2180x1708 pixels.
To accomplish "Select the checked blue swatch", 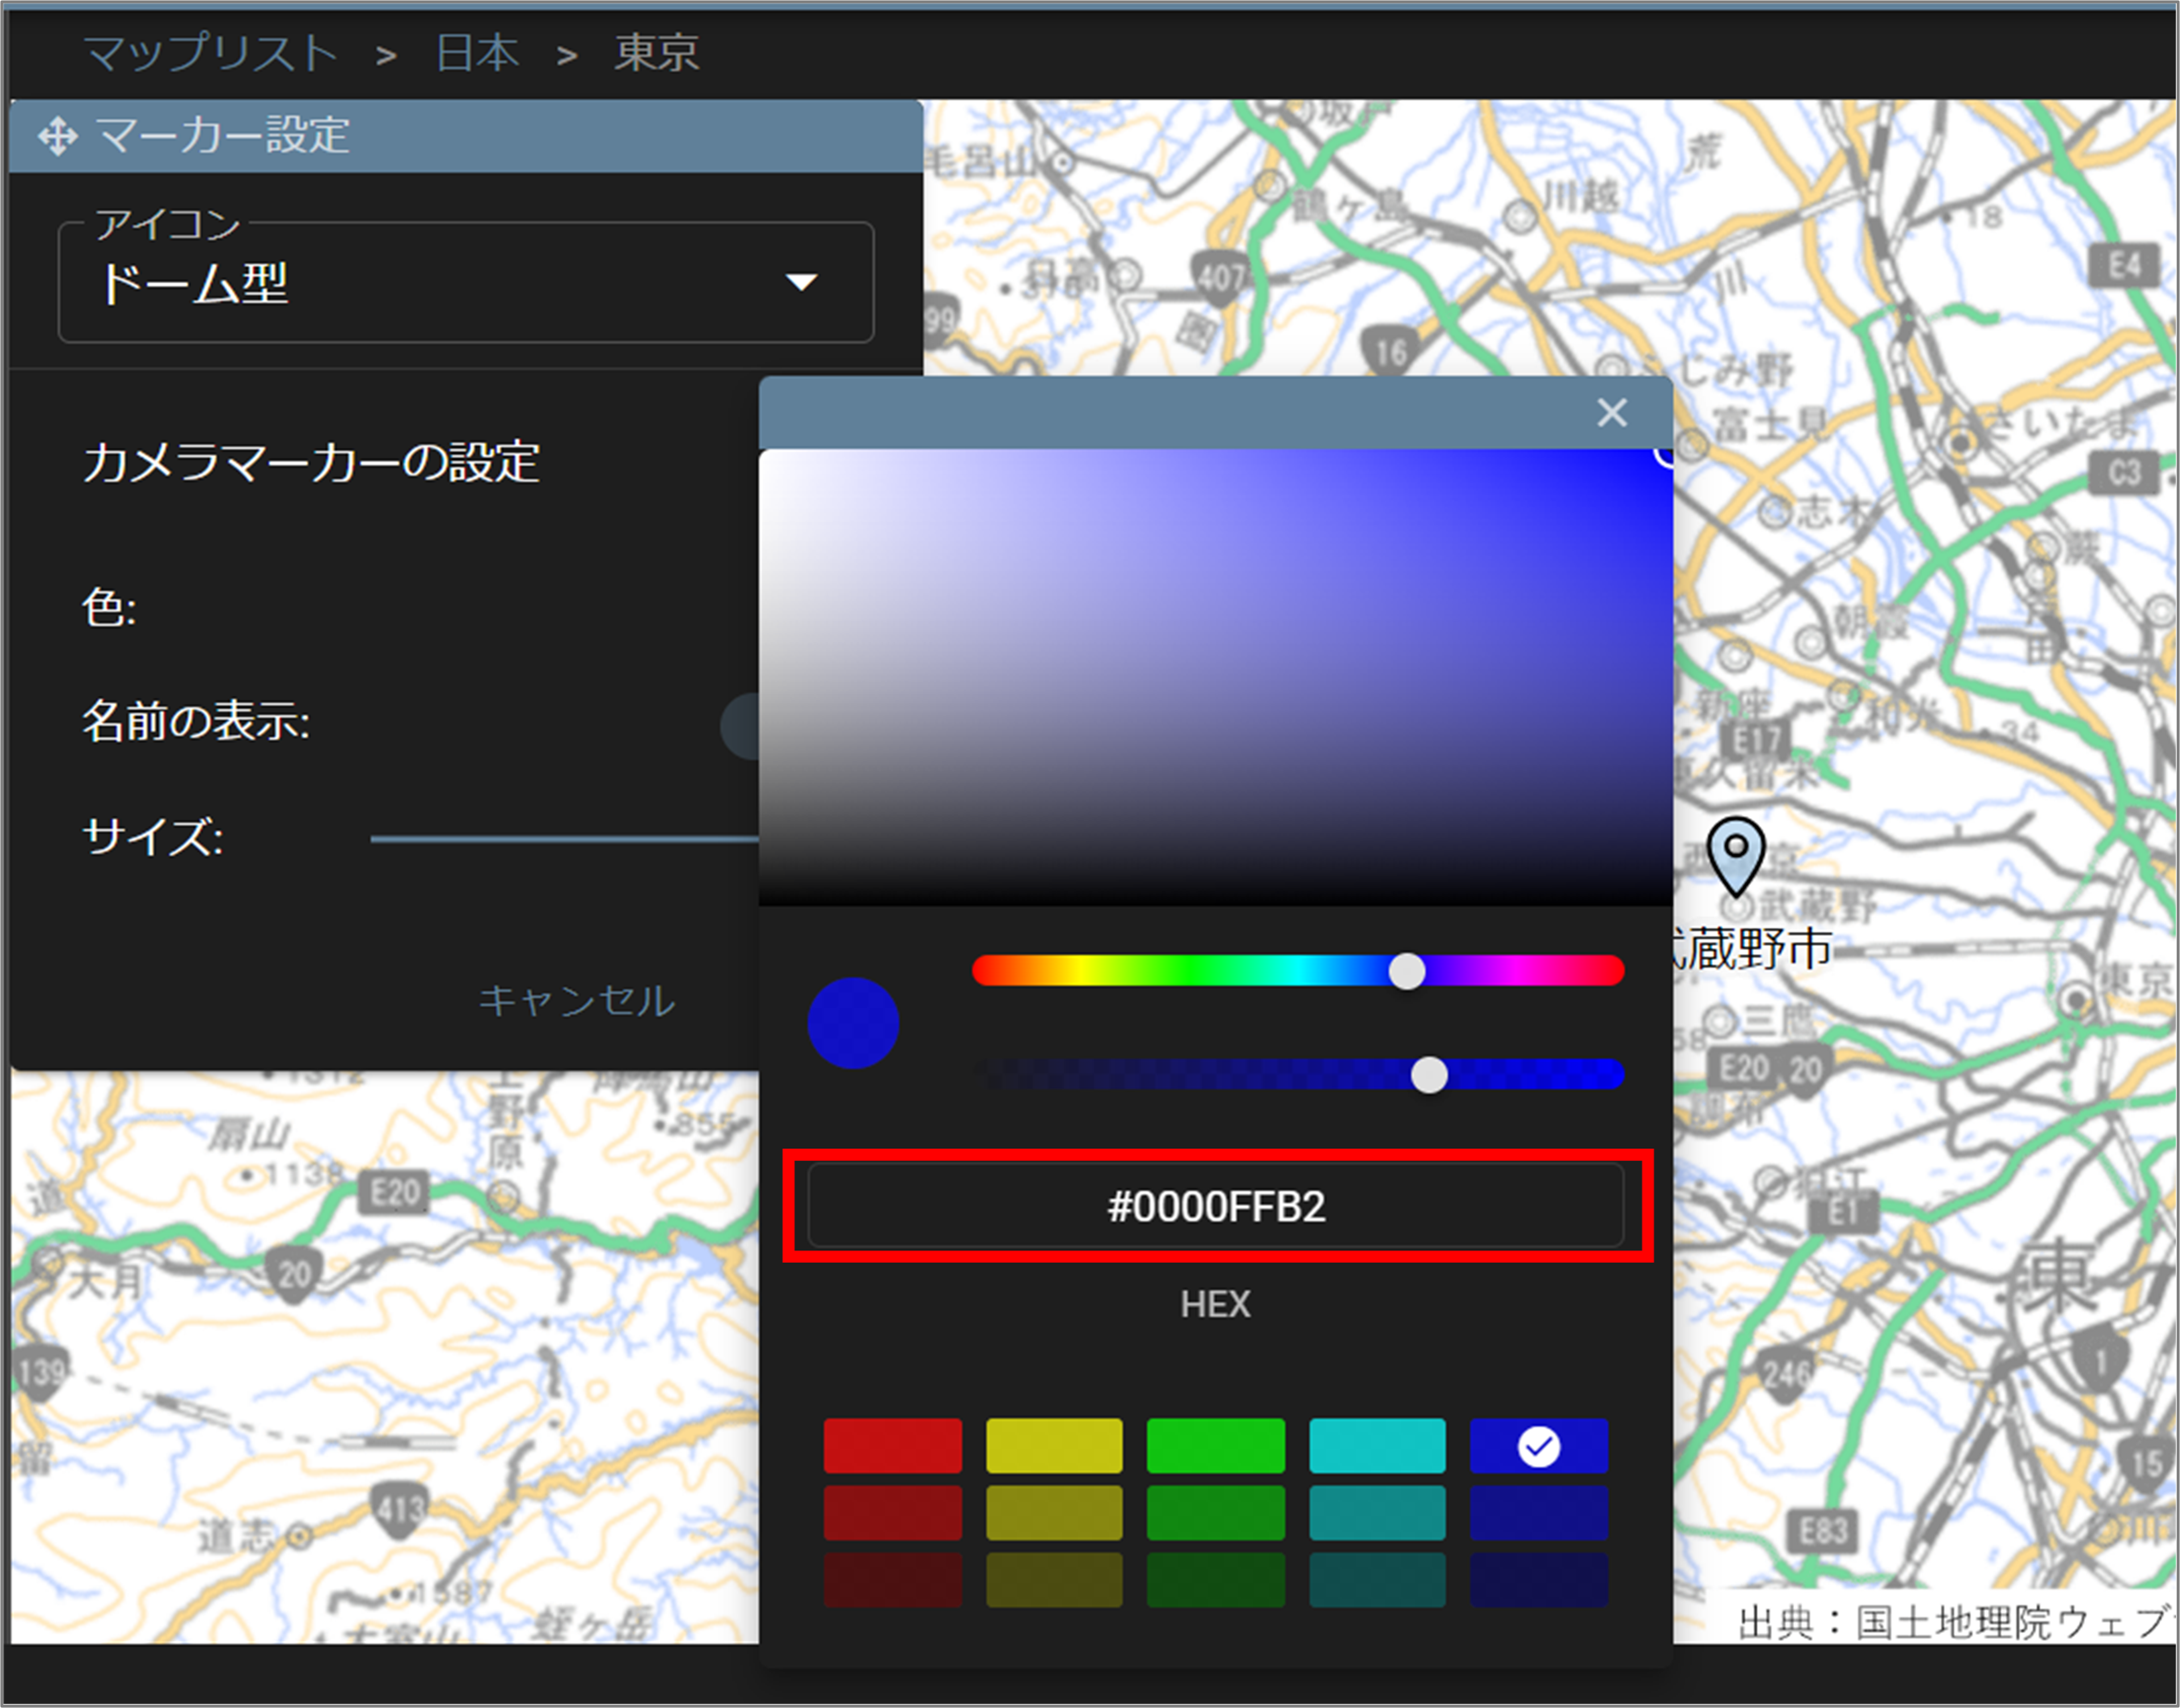I will pyautogui.click(x=1539, y=1445).
